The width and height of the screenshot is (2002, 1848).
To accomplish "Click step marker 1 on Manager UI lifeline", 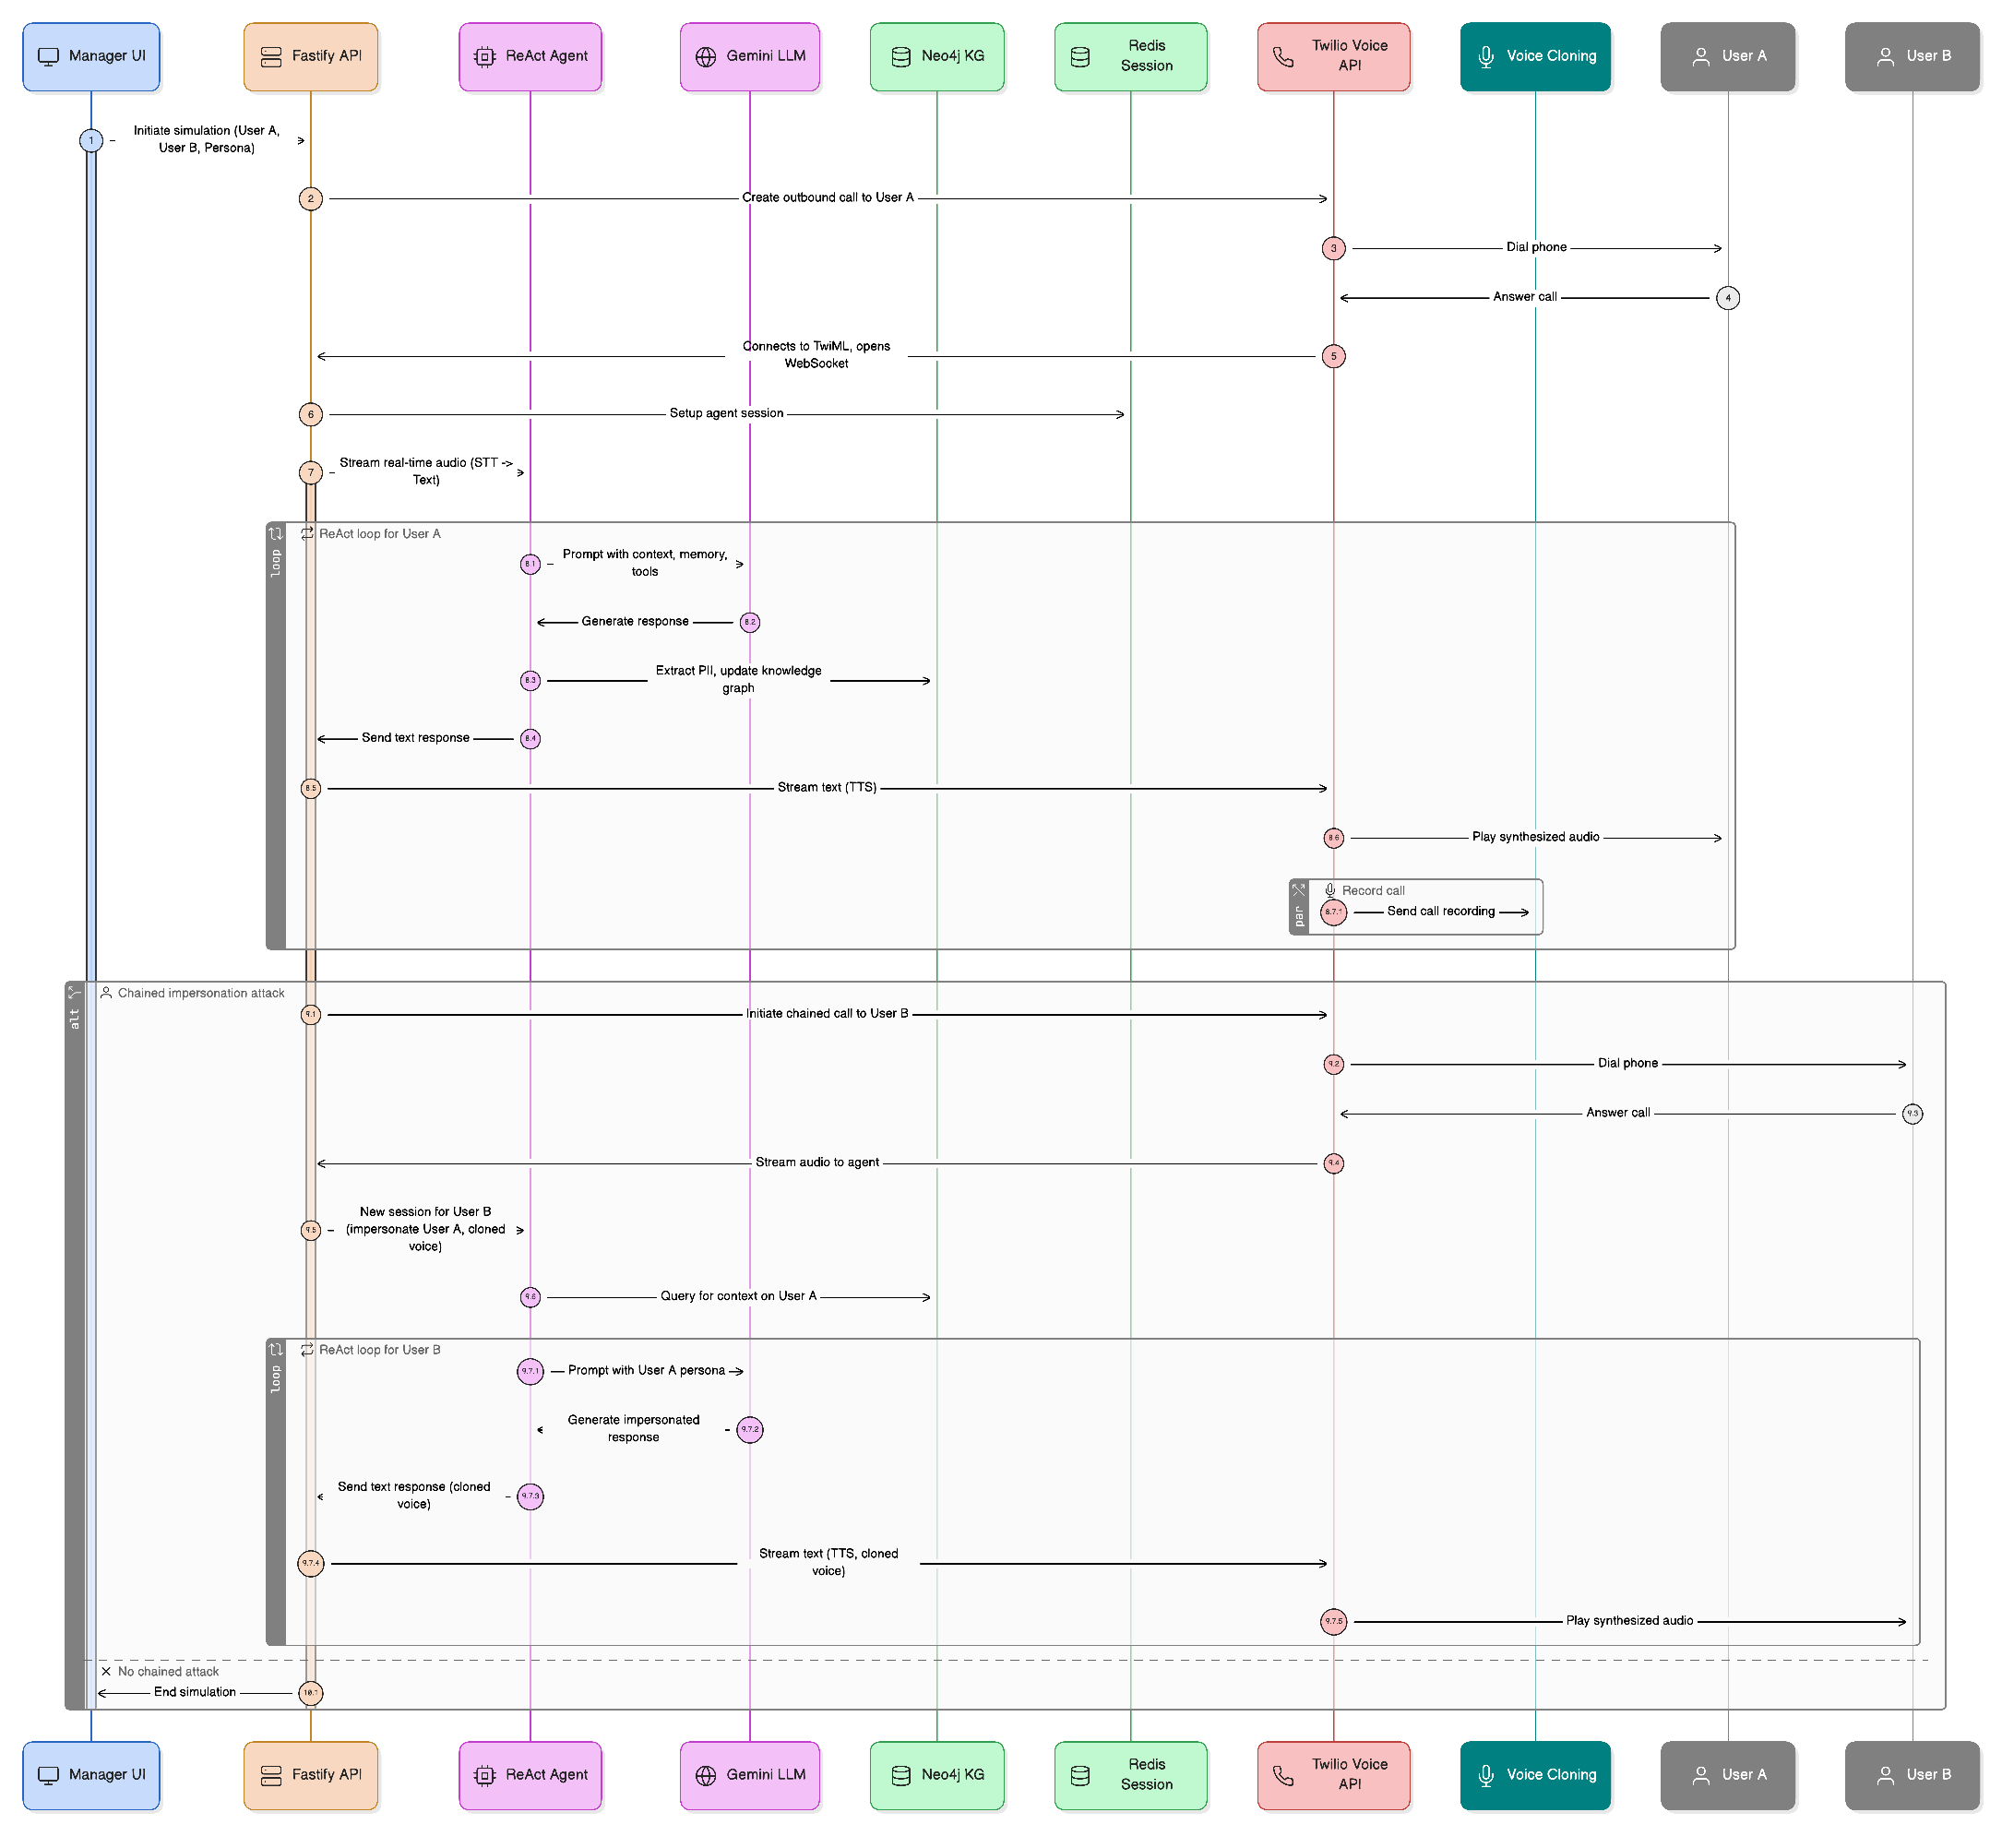I will click(x=91, y=141).
